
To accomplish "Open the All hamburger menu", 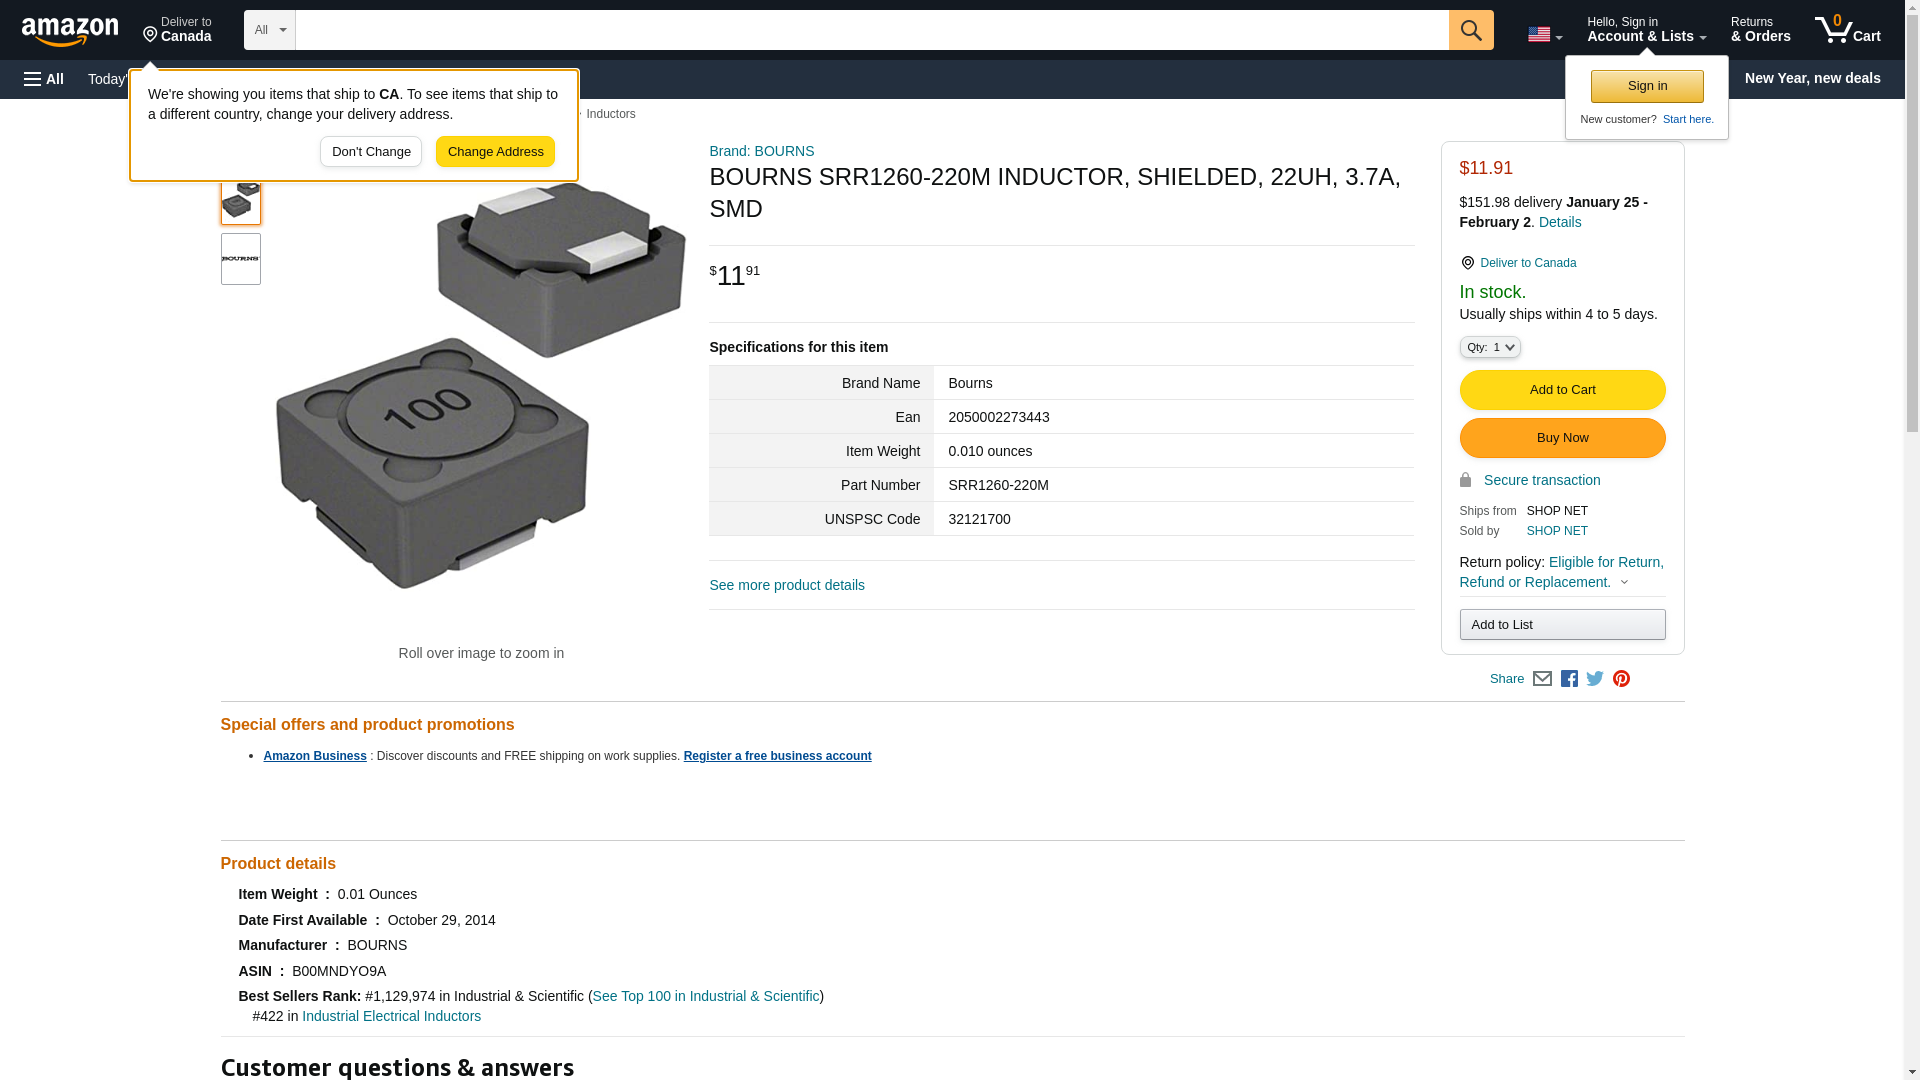I will [x=44, y=79].
